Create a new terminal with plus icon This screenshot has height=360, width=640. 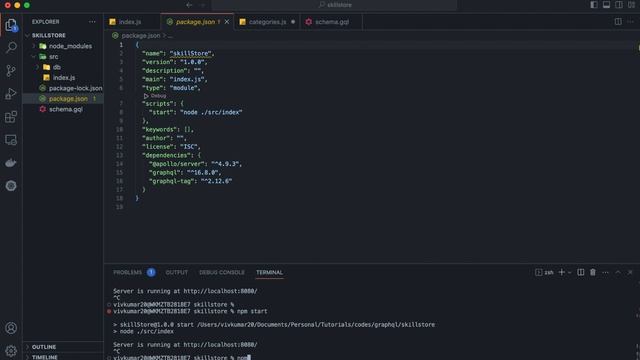click(562, 272)
